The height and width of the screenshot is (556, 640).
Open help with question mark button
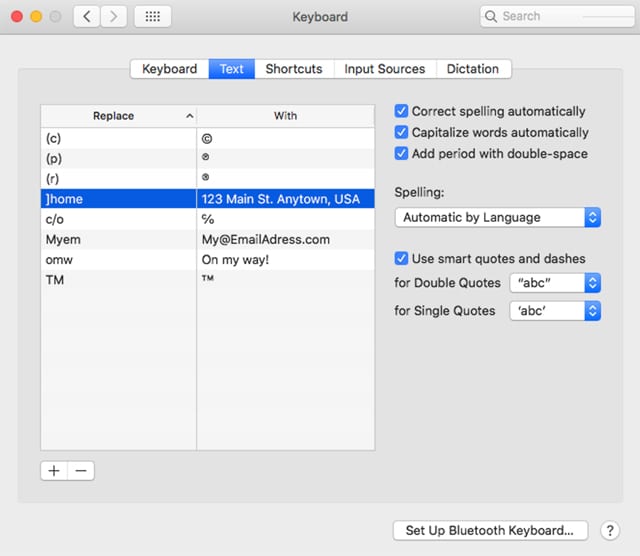pyautogui.click(x=609, y=531)
